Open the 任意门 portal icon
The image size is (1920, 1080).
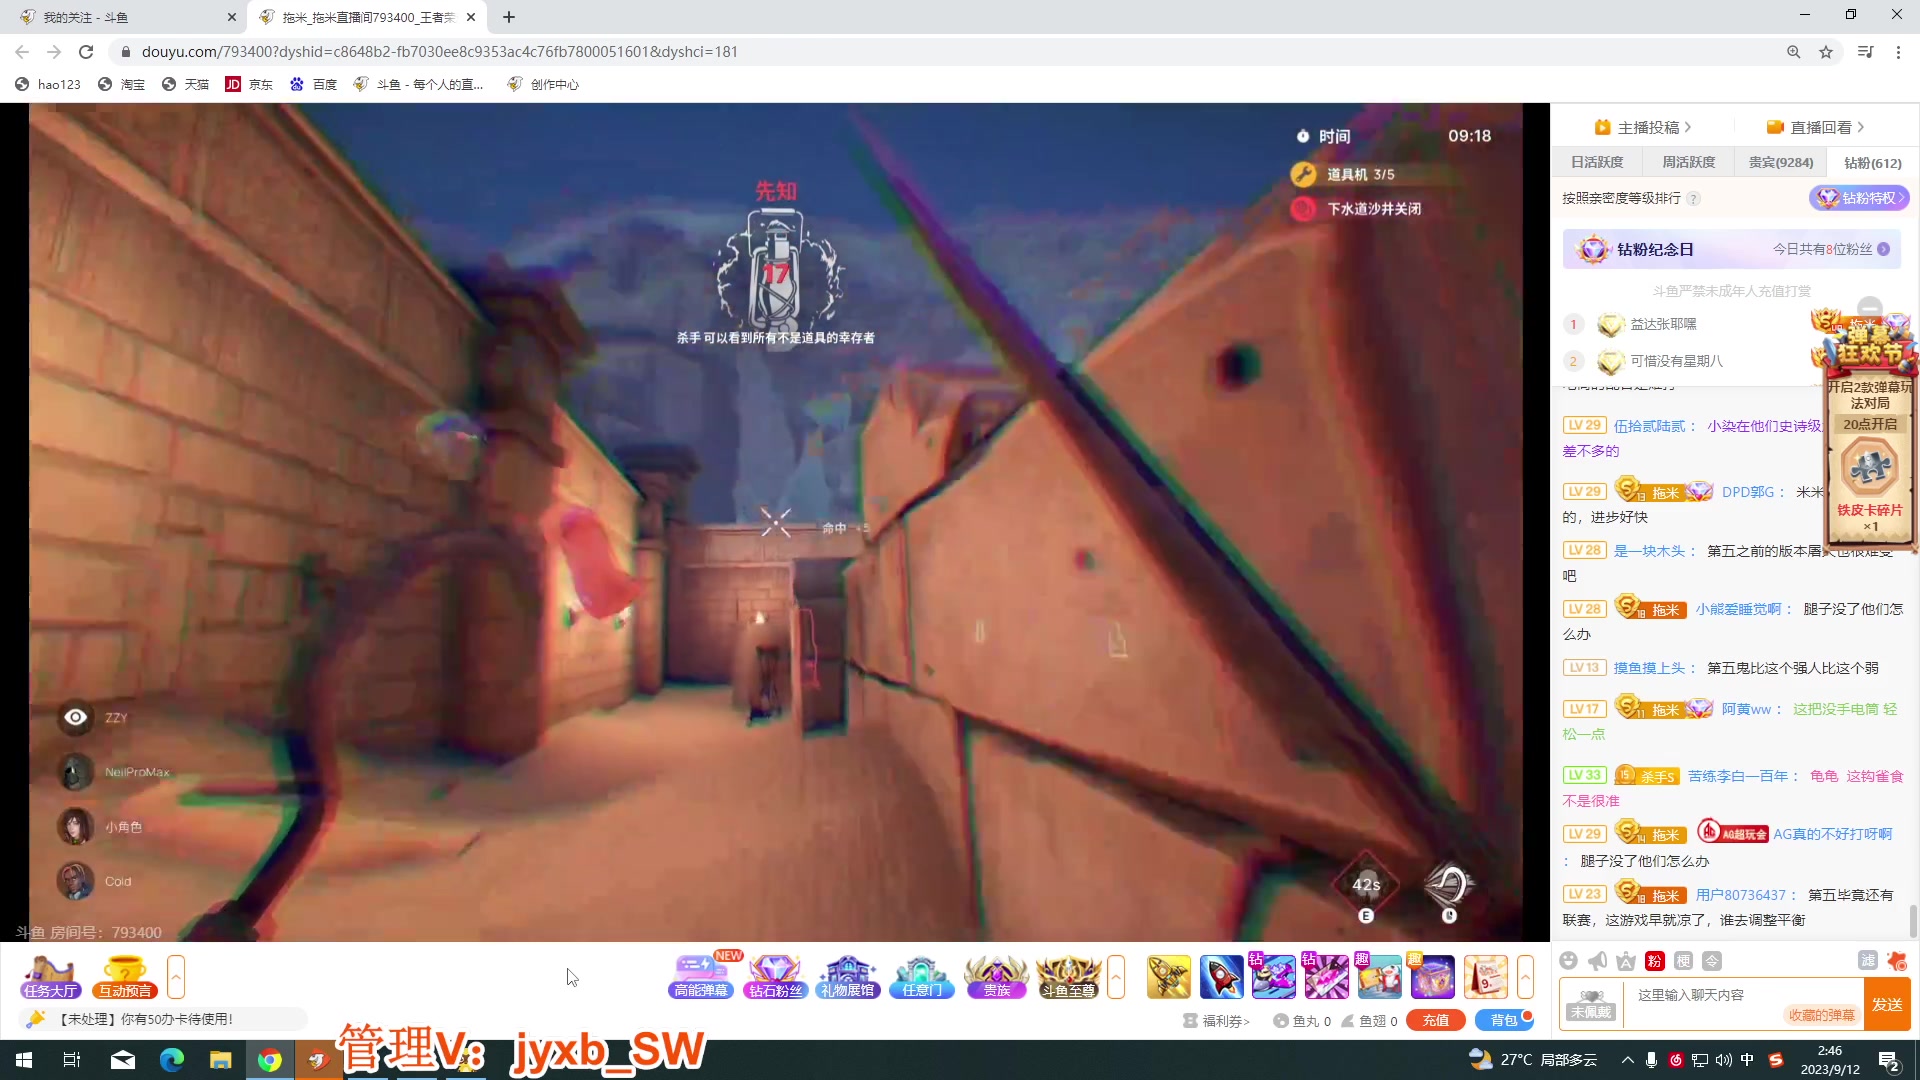(922, 977)
